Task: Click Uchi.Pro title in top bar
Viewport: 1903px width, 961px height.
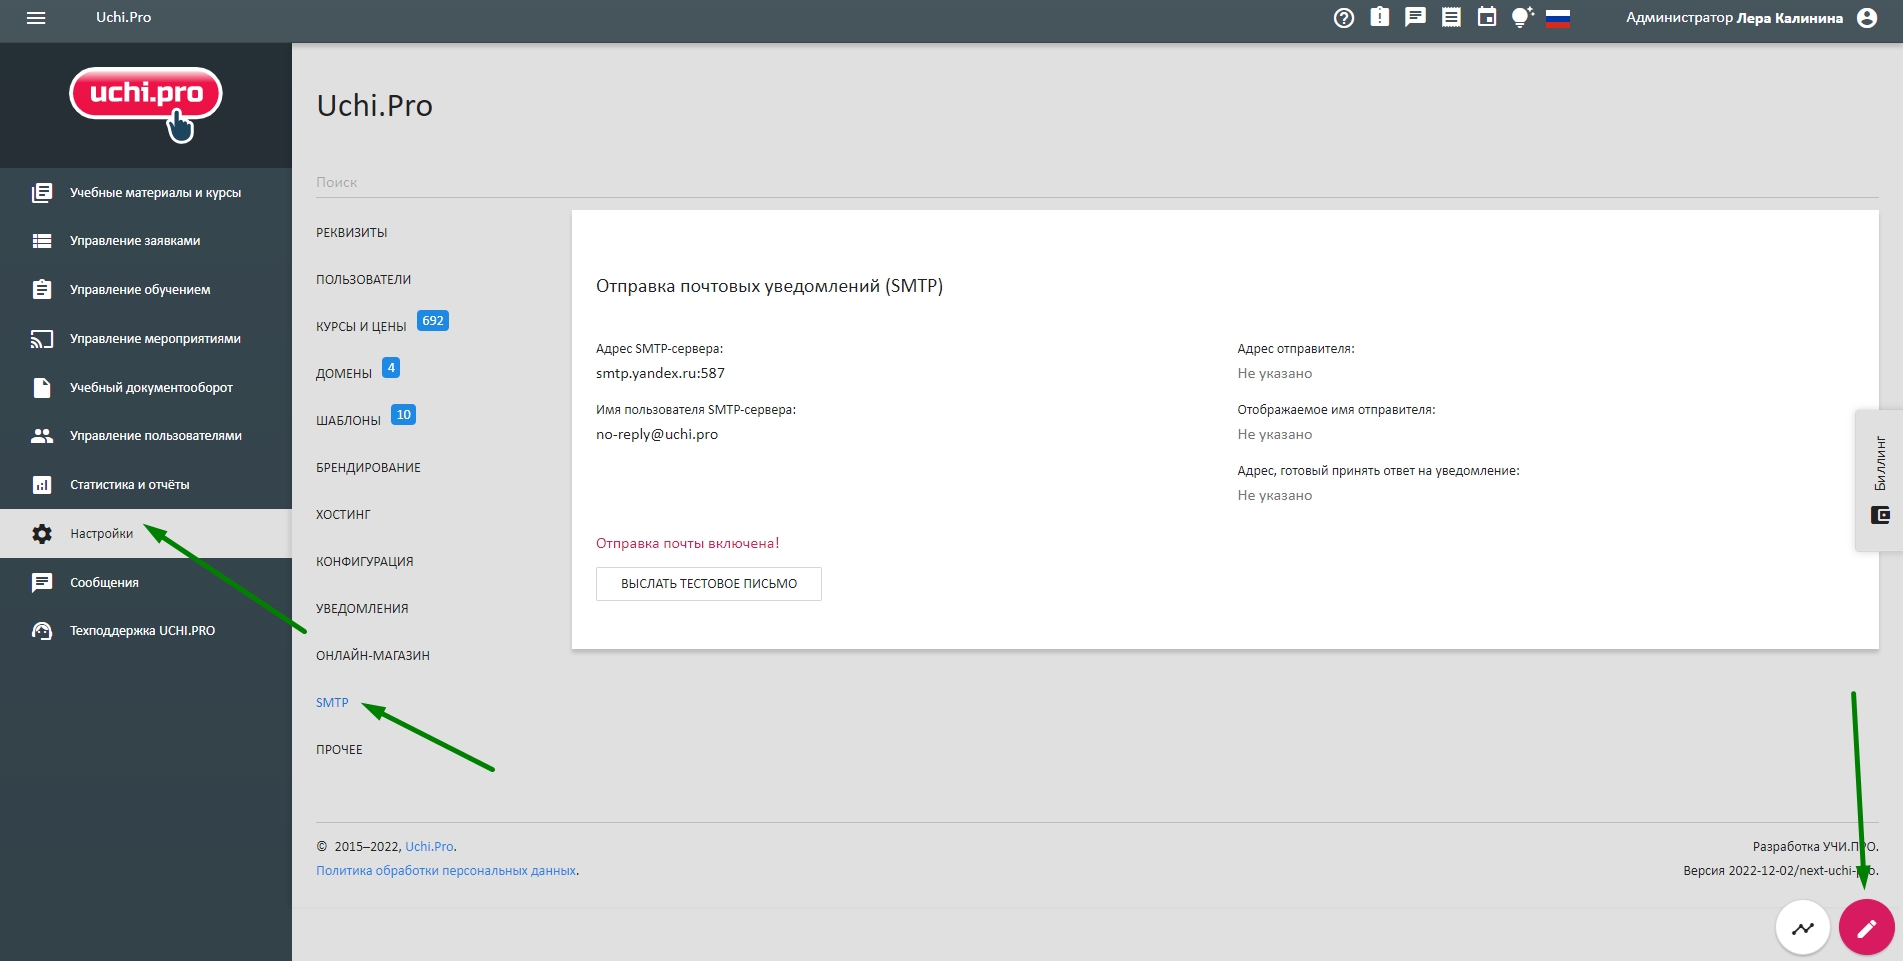Action: [124, 17]
